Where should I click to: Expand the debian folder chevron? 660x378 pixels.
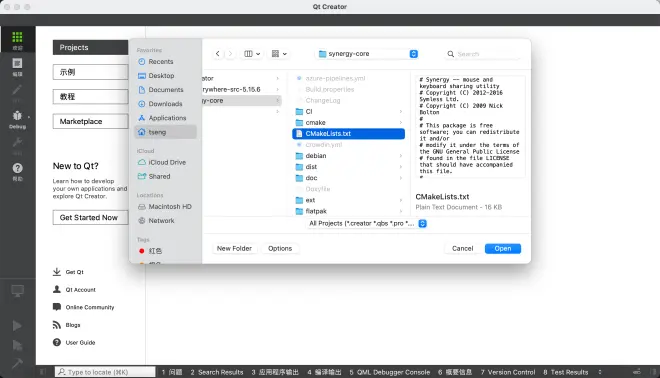[401, 156]
